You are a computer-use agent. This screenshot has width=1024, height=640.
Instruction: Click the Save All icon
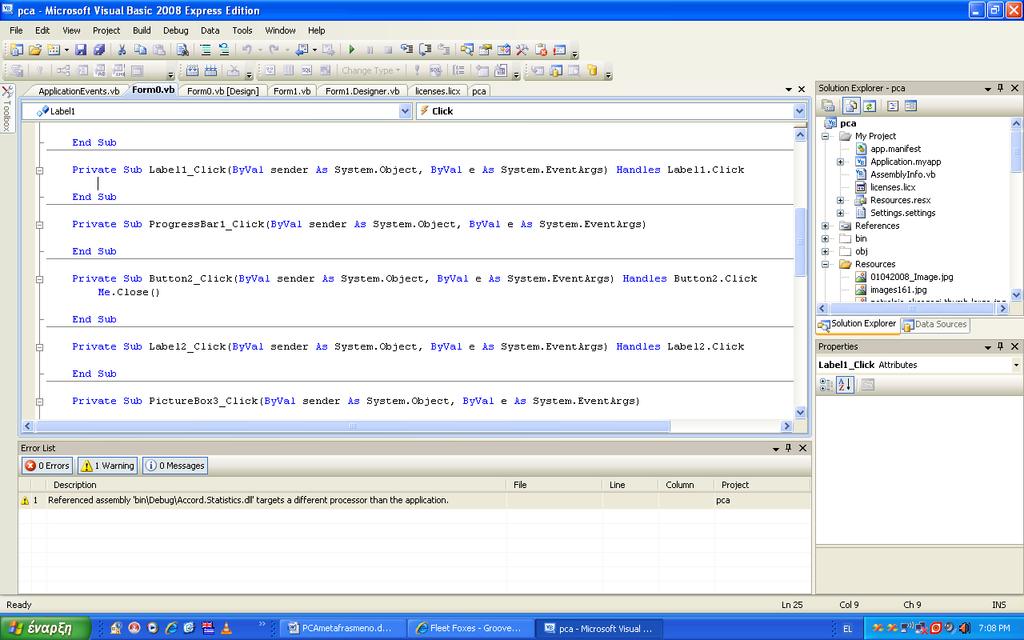tap(99, 50)
